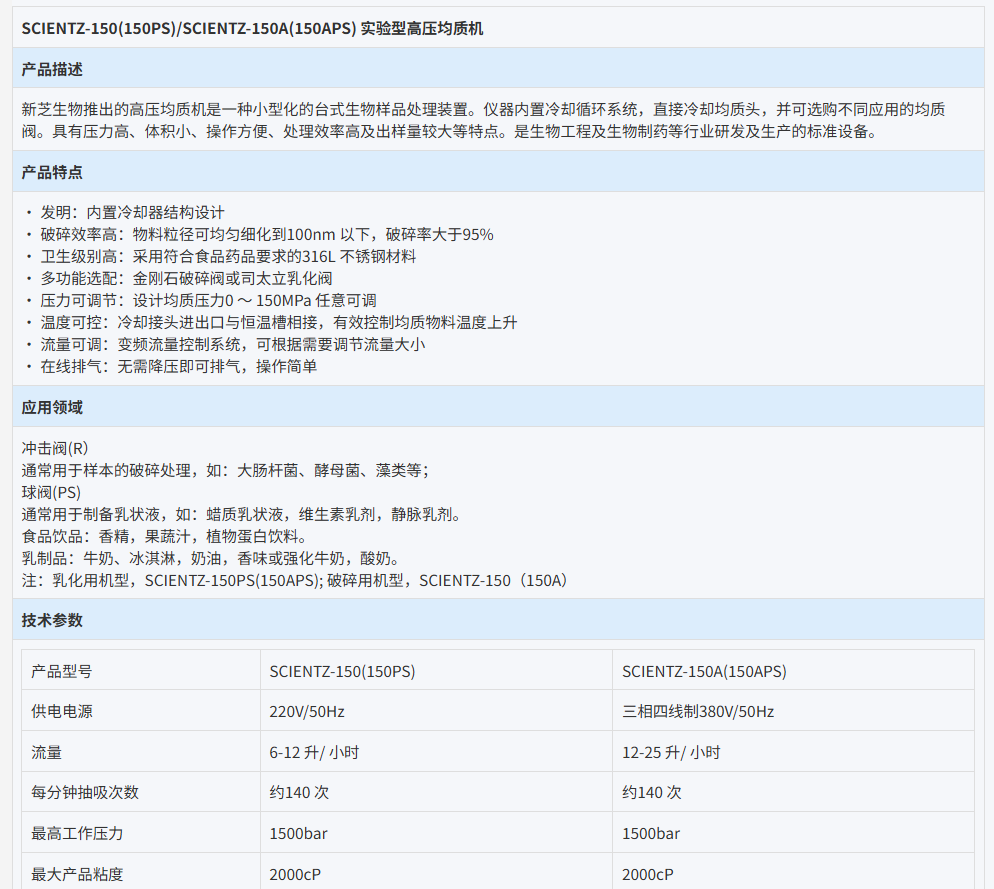Viewport: 994px width, 889px height.
Task: Click the 球阀(PS) subheading
Action: (x=51, y=492)
